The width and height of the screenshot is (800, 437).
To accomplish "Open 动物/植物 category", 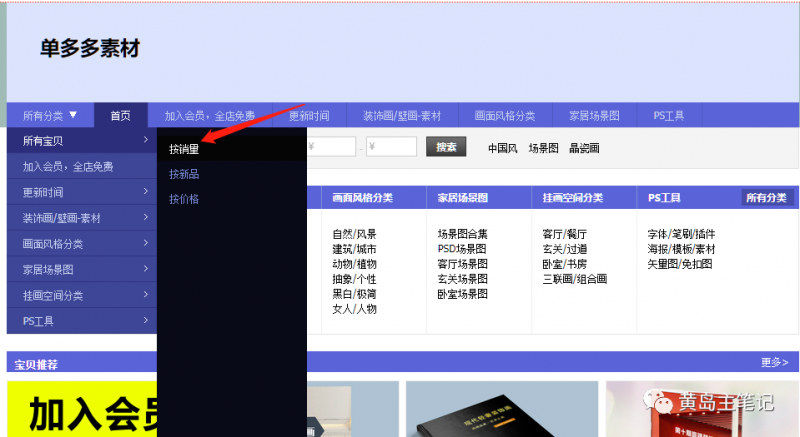I will click(x=355, y=264).
